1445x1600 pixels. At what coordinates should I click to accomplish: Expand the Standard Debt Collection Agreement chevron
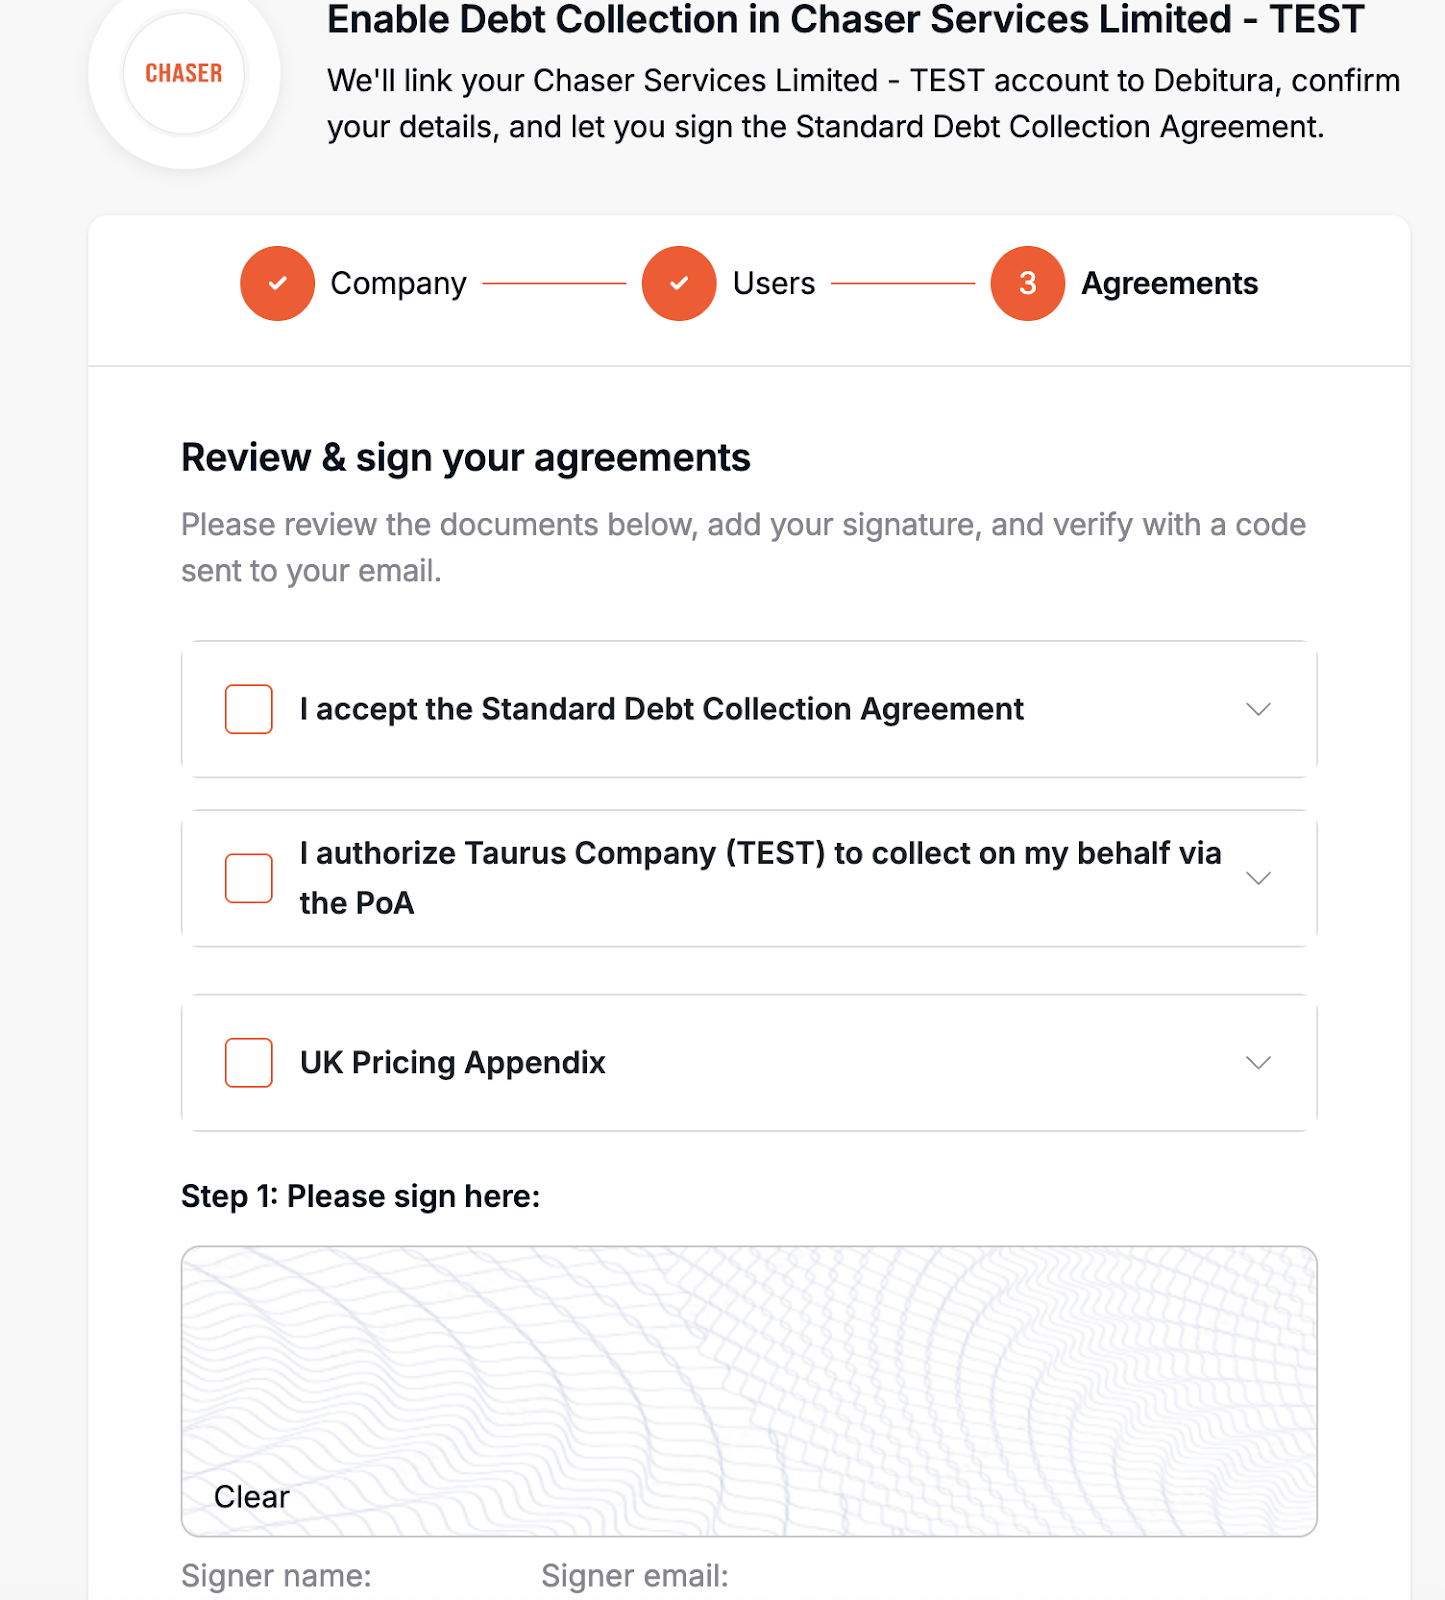1258,709
